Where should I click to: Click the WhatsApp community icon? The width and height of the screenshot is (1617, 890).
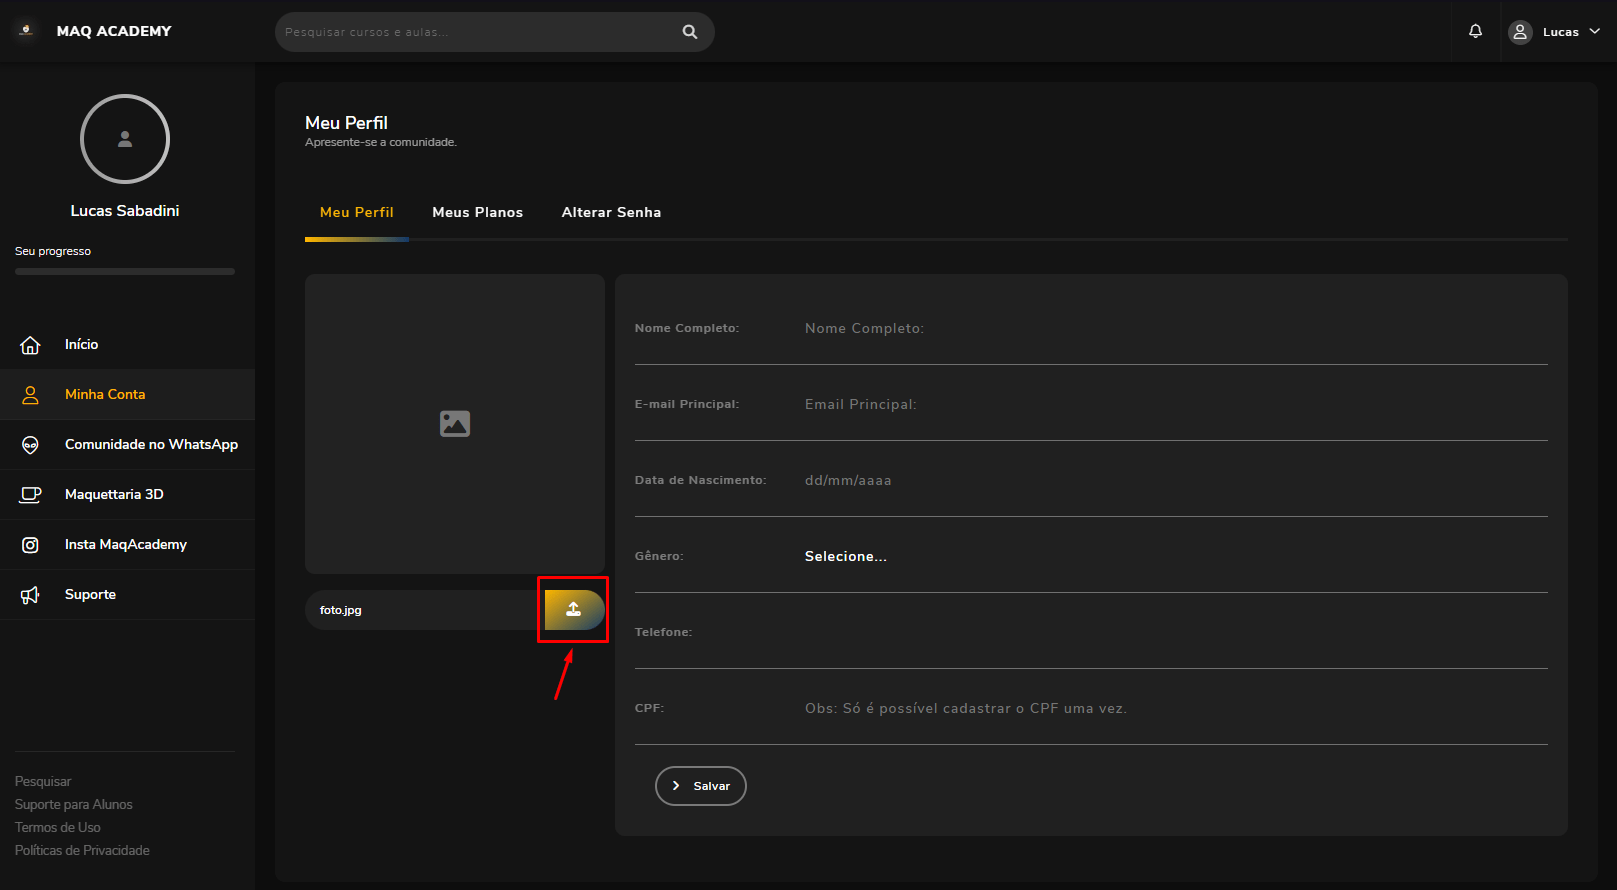tap(30, 445)
